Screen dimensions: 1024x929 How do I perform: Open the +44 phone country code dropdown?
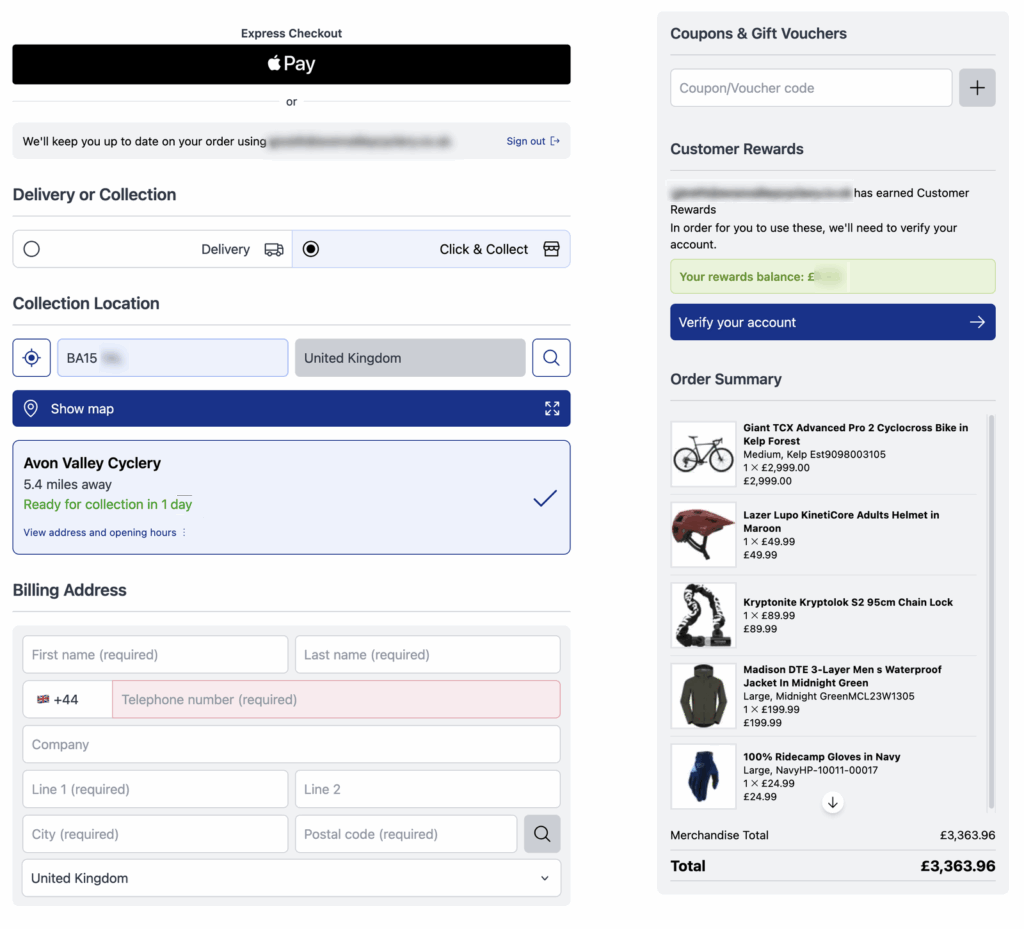coord(66,699)
